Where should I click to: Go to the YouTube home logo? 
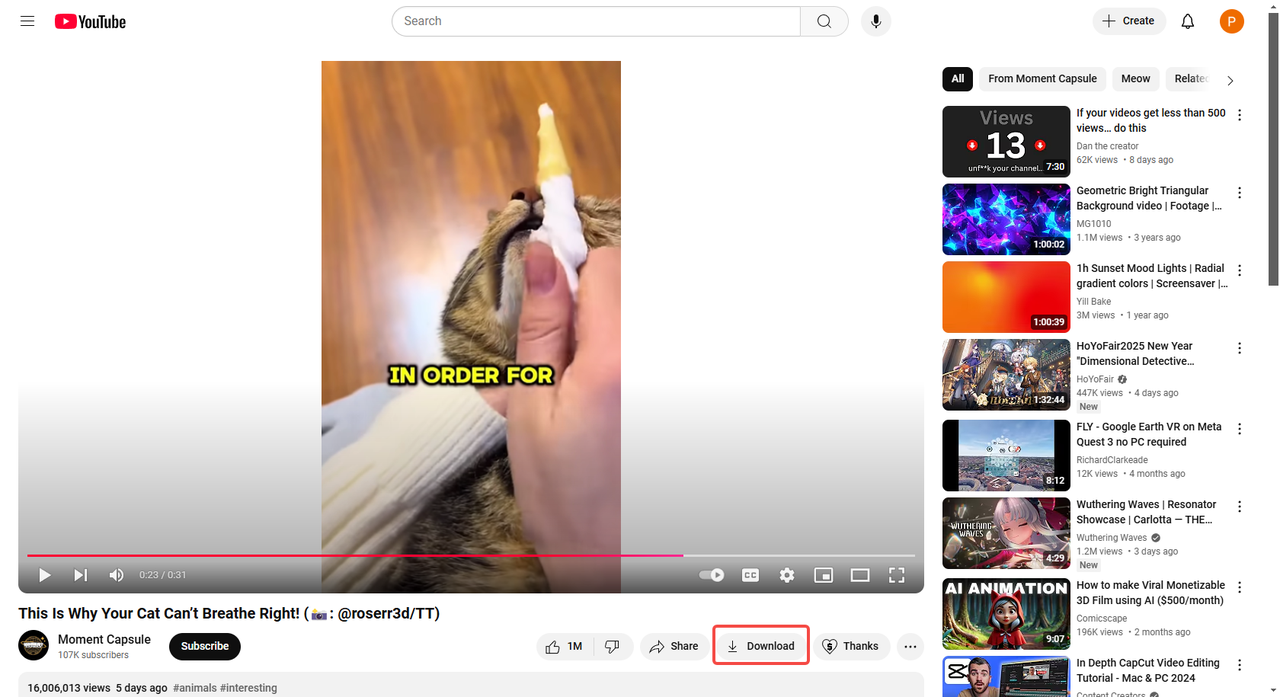coord(90,21)
